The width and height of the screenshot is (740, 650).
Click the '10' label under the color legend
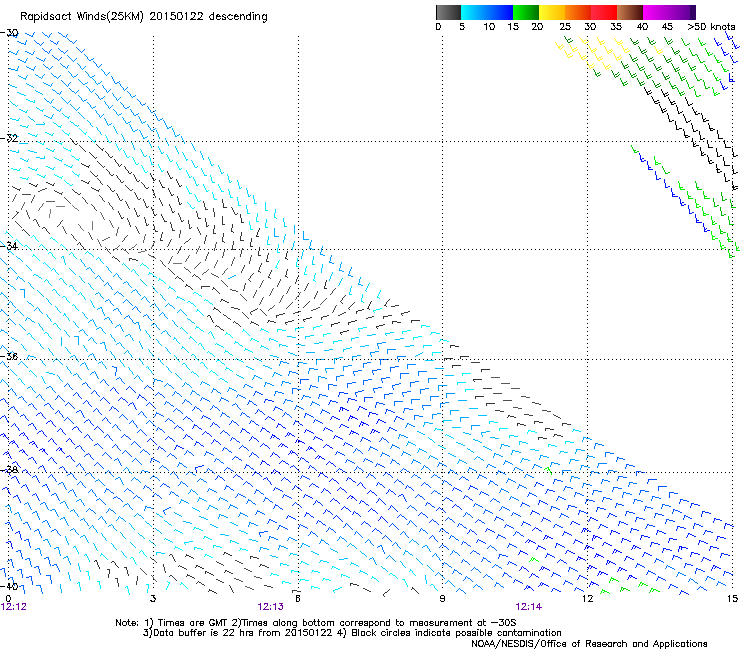(x=489, y=27)
